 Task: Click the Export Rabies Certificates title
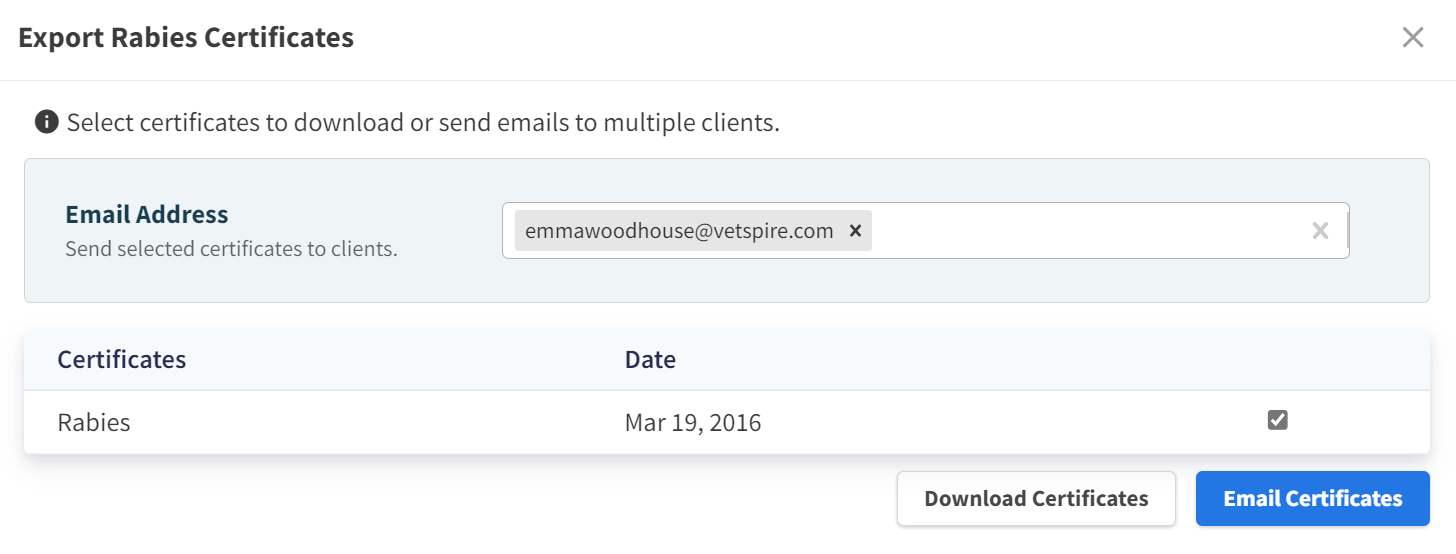[x=186, y=38]
